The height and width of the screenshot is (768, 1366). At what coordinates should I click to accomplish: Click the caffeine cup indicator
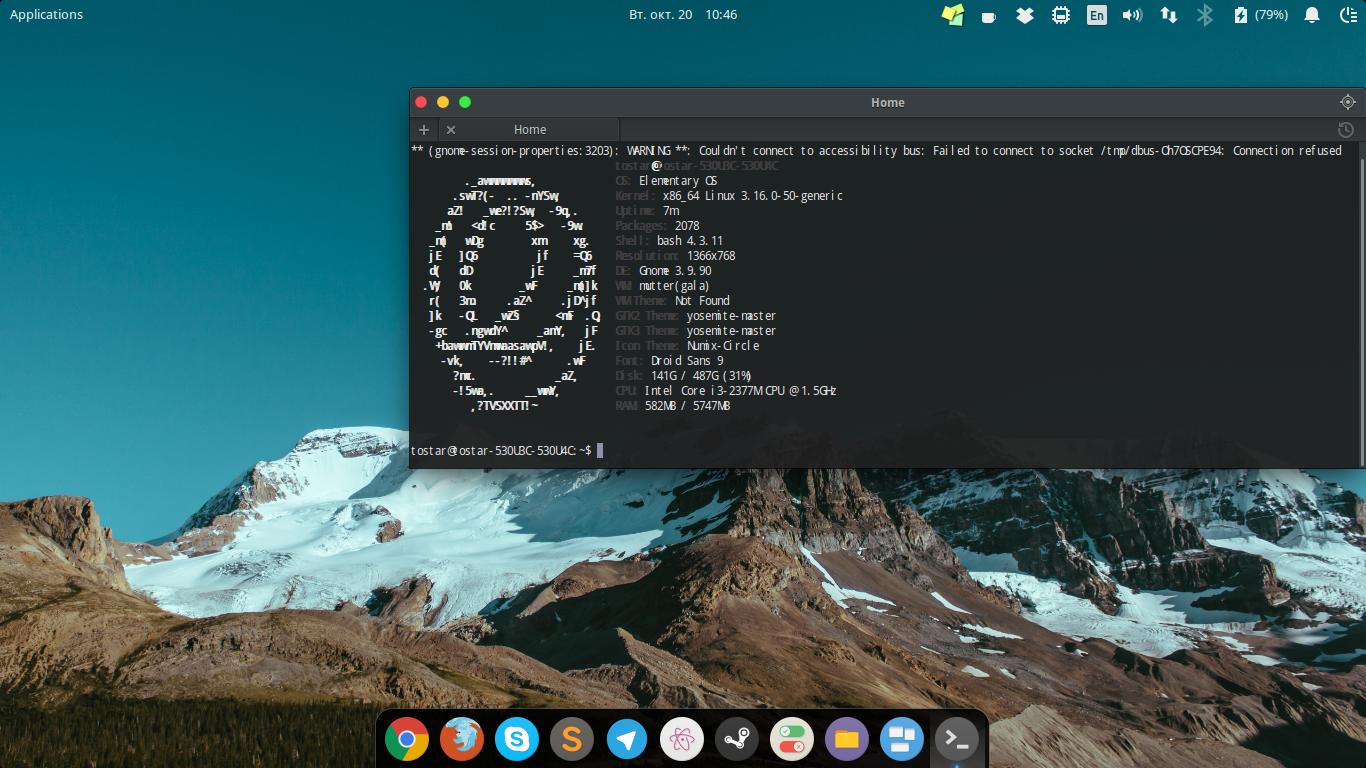tap(989, 16)
